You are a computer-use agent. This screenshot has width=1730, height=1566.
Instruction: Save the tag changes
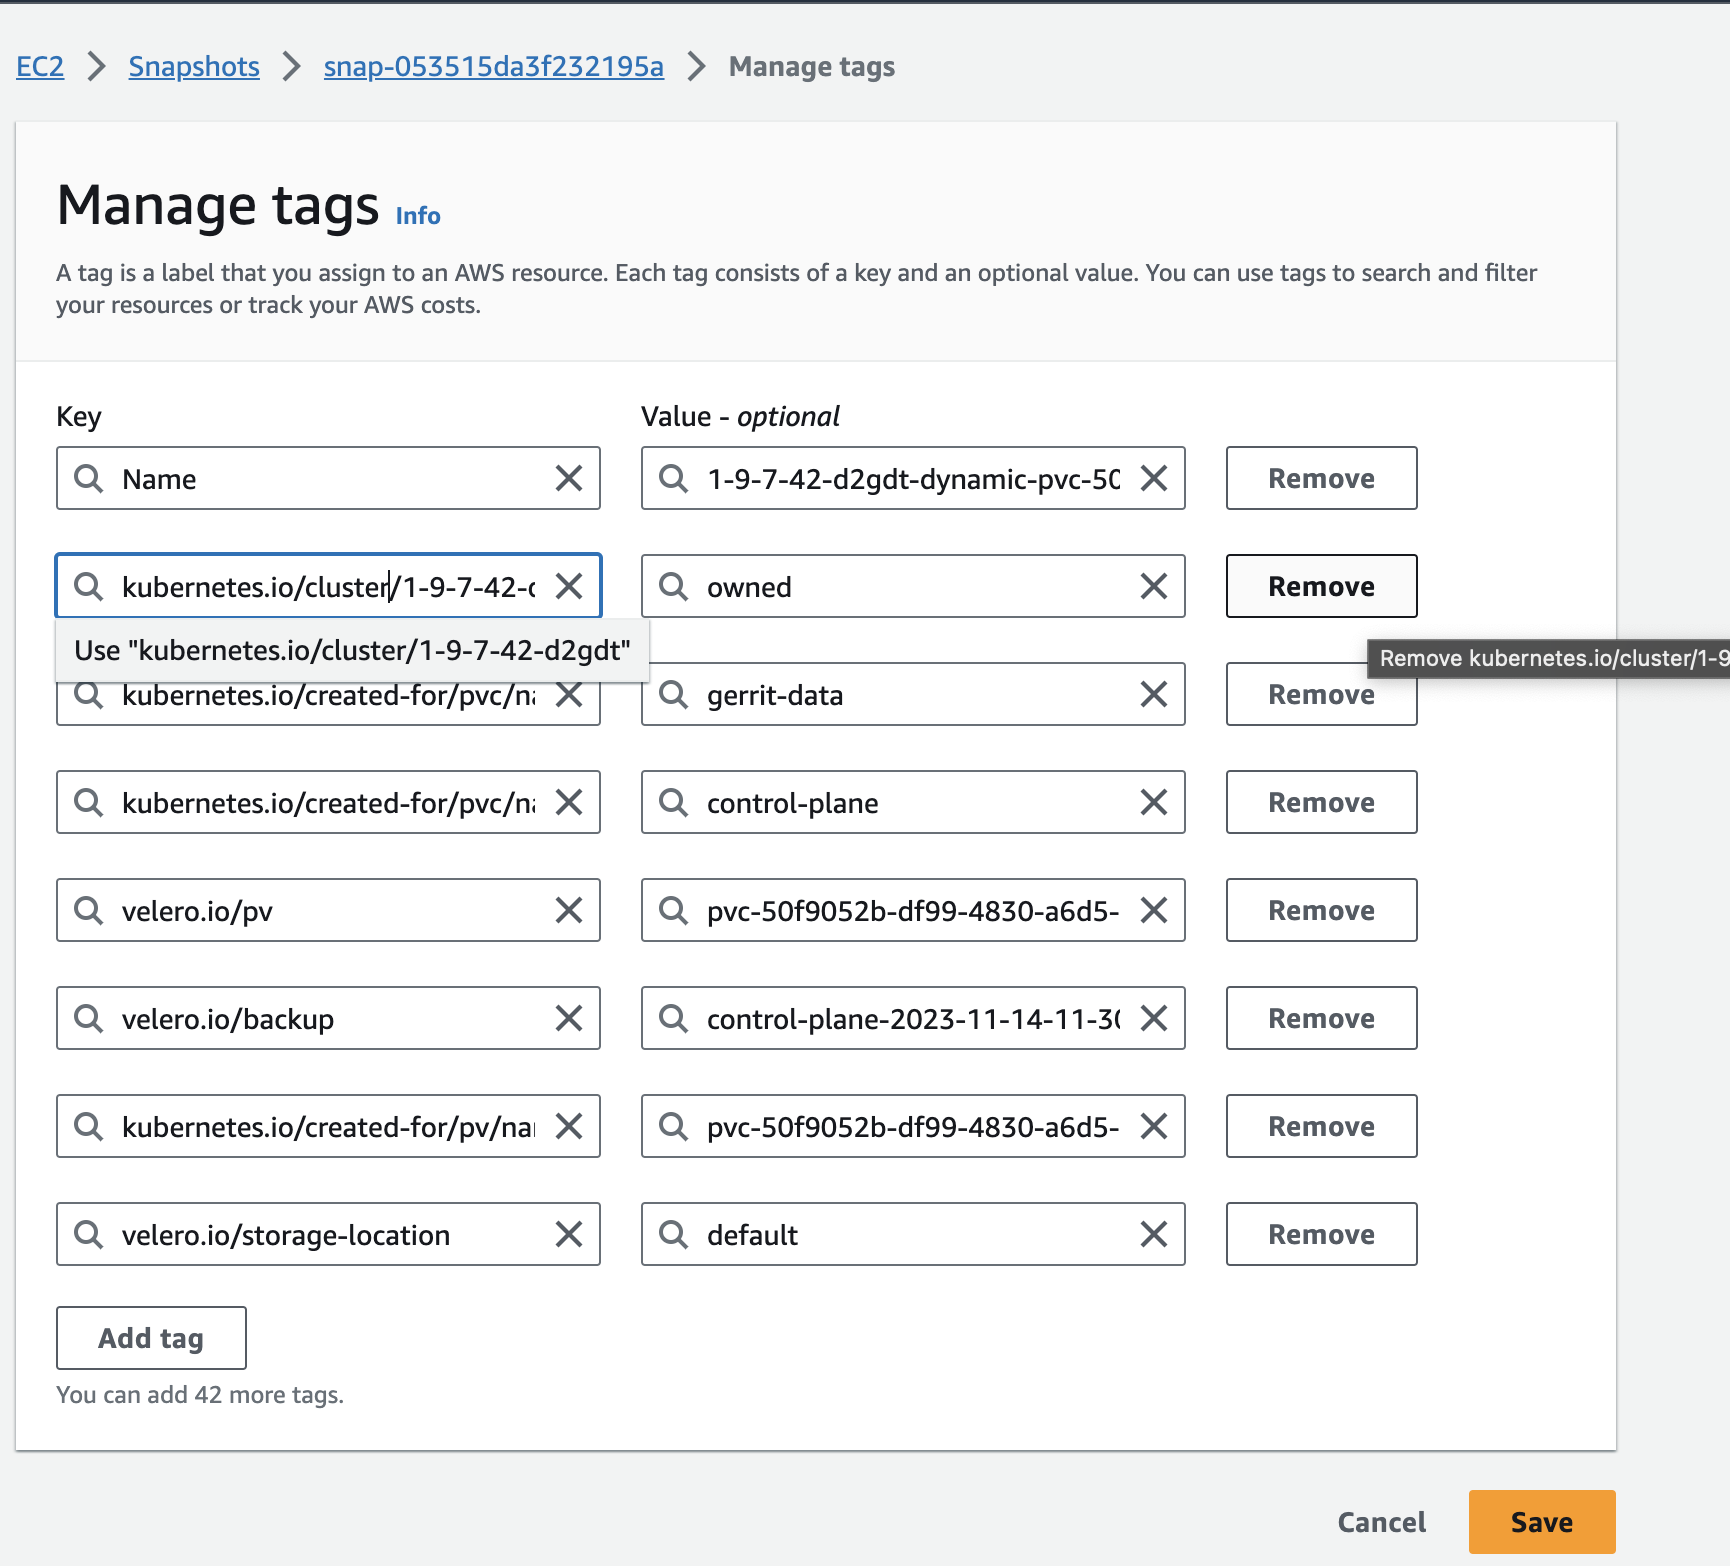tap(1541, 1522)
